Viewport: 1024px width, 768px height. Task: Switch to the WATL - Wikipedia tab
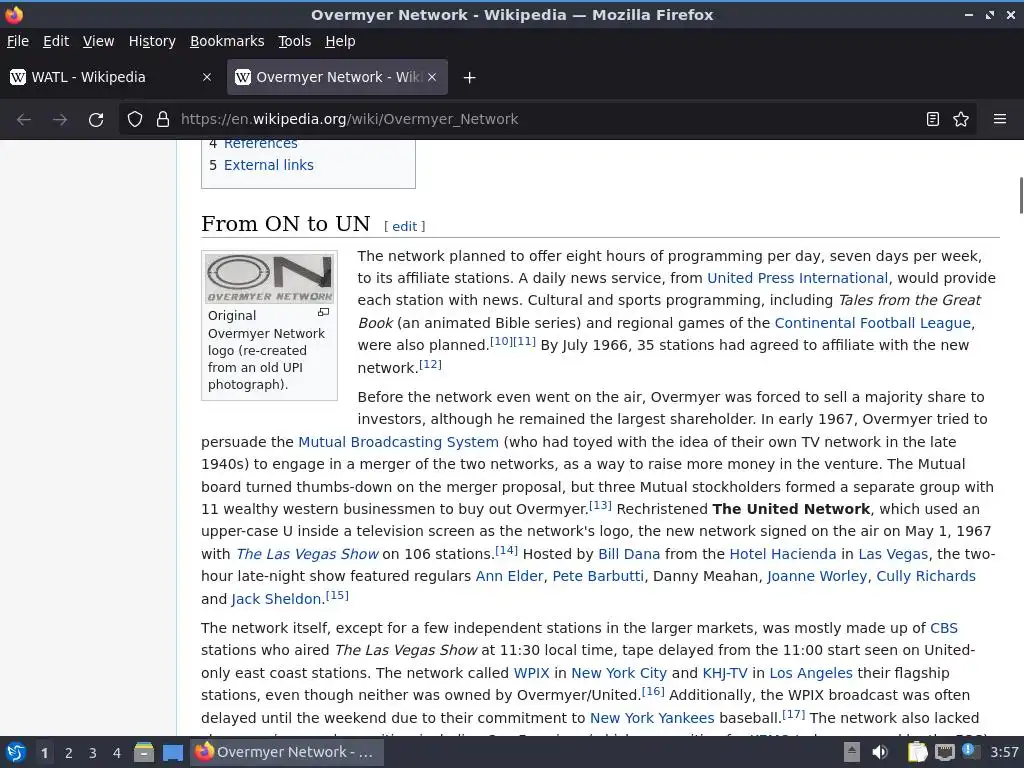point(112,77)
